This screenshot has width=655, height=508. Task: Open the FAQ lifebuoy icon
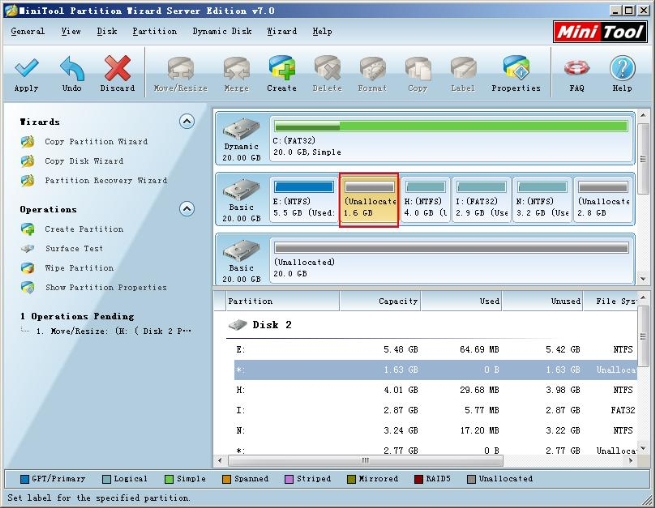point(576,68)
